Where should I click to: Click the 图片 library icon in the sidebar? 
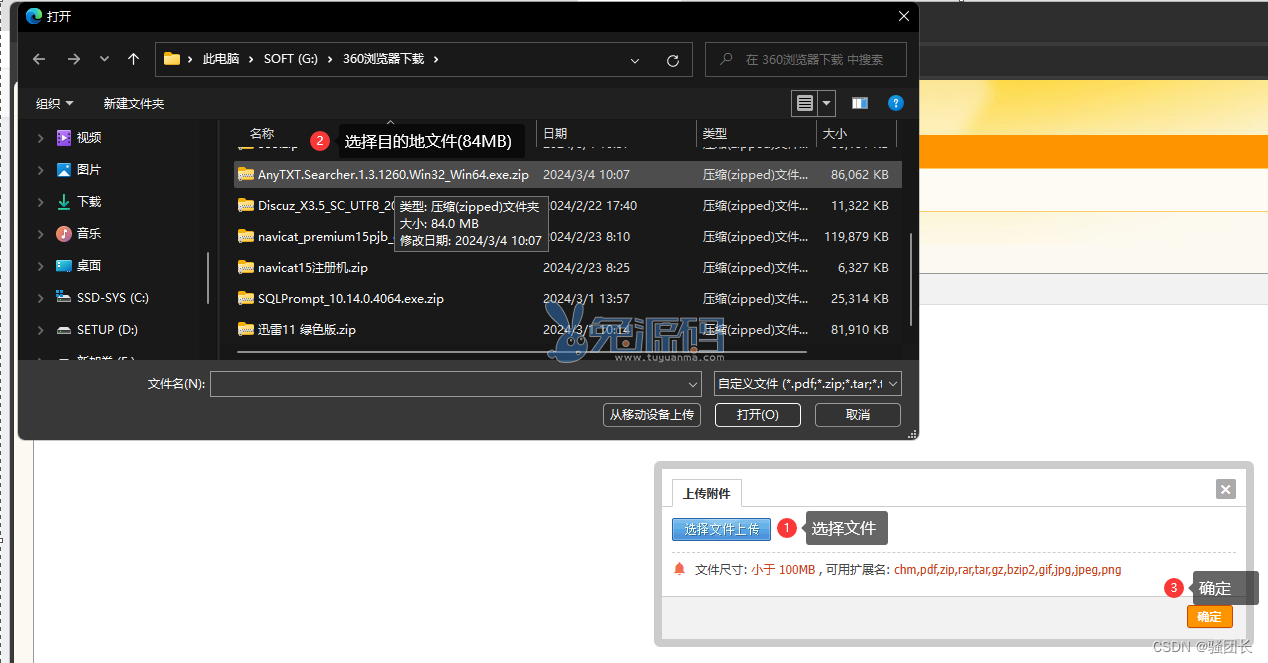(x=64, y=169)
